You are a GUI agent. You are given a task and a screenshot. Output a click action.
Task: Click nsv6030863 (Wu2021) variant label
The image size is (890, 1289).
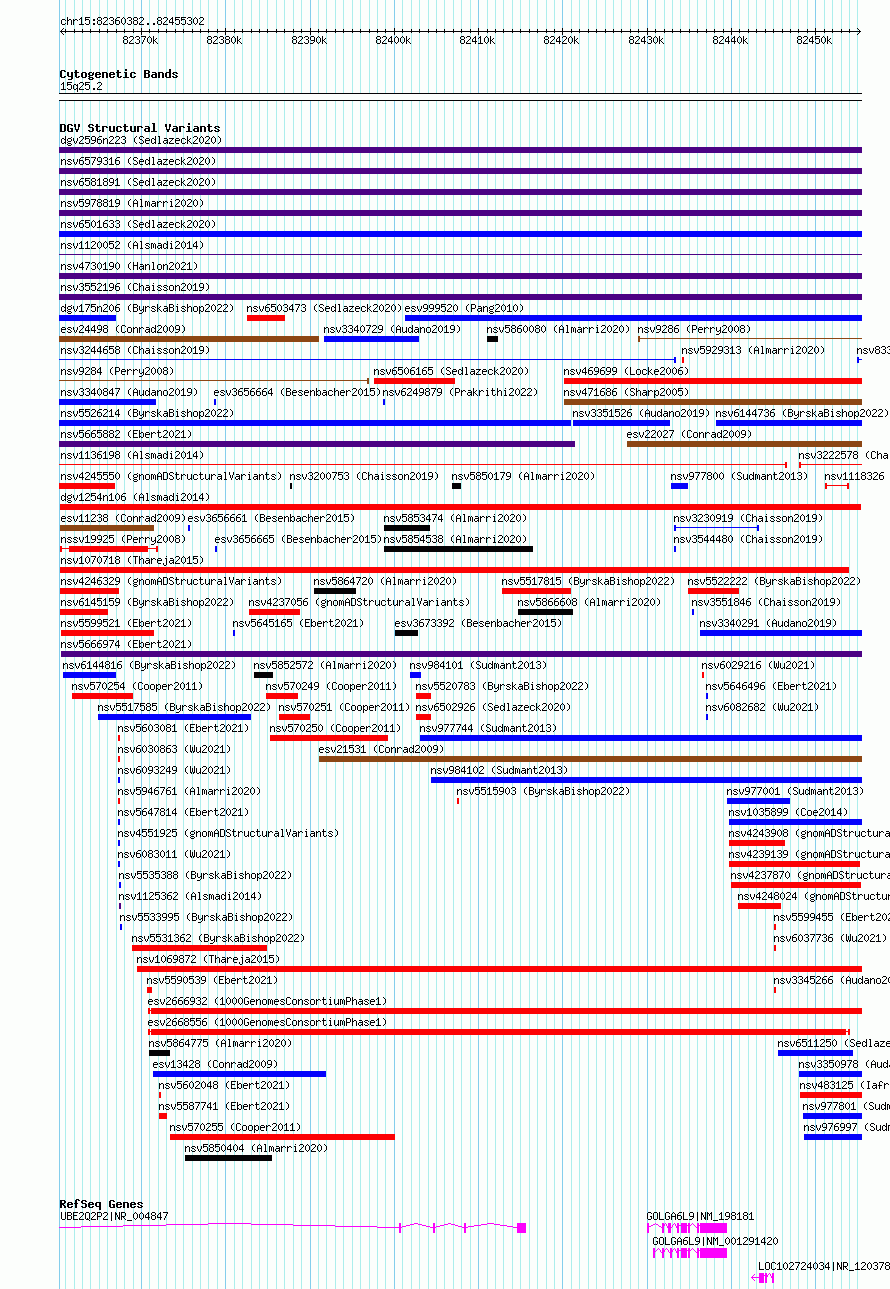tap(174, 749)
